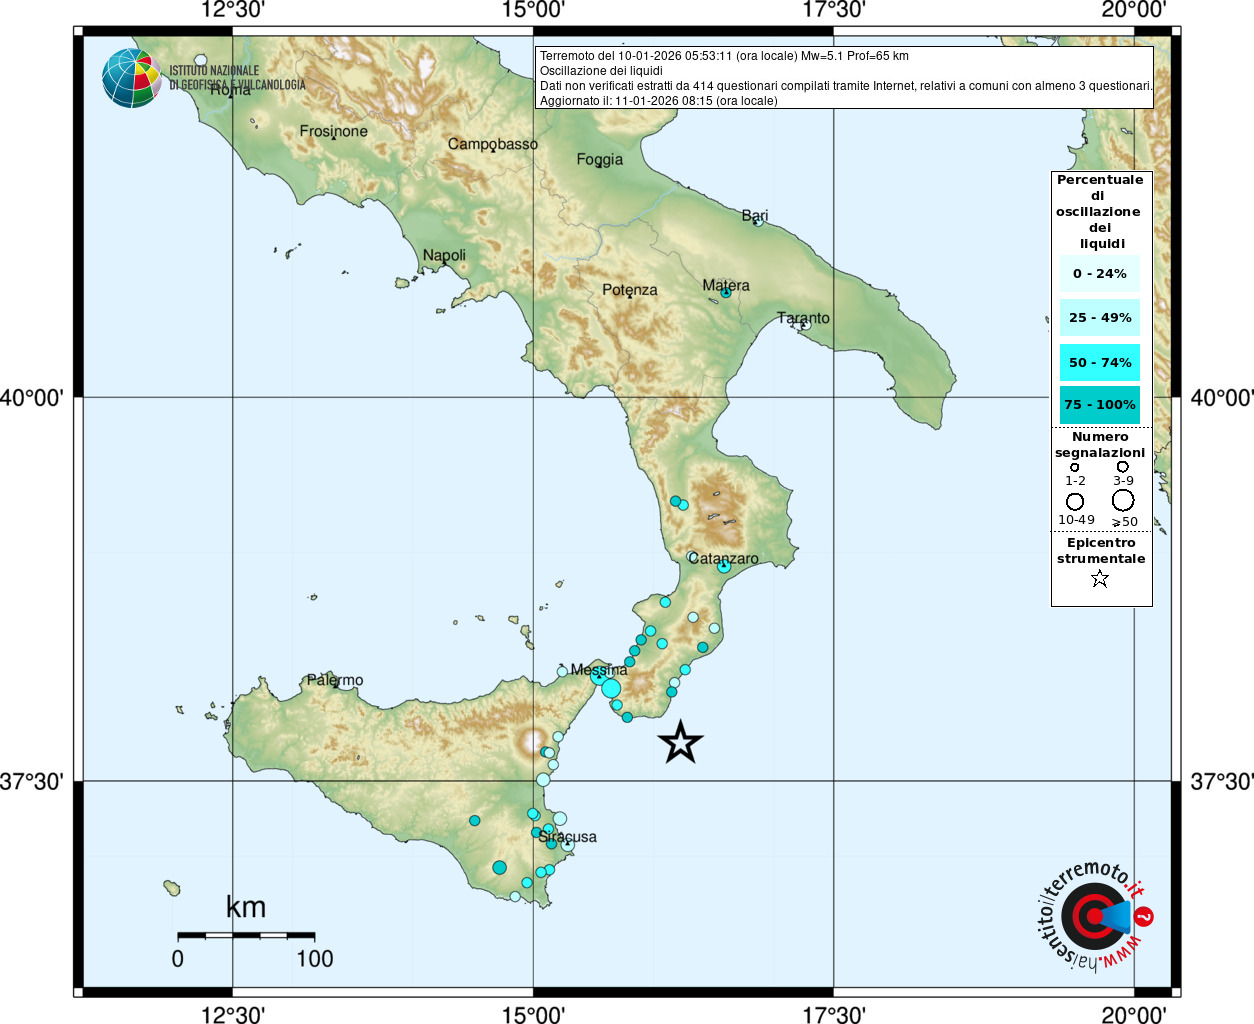Click the INGV globe logo
The image size is (1254, 1024).
(x=131, y=78)
